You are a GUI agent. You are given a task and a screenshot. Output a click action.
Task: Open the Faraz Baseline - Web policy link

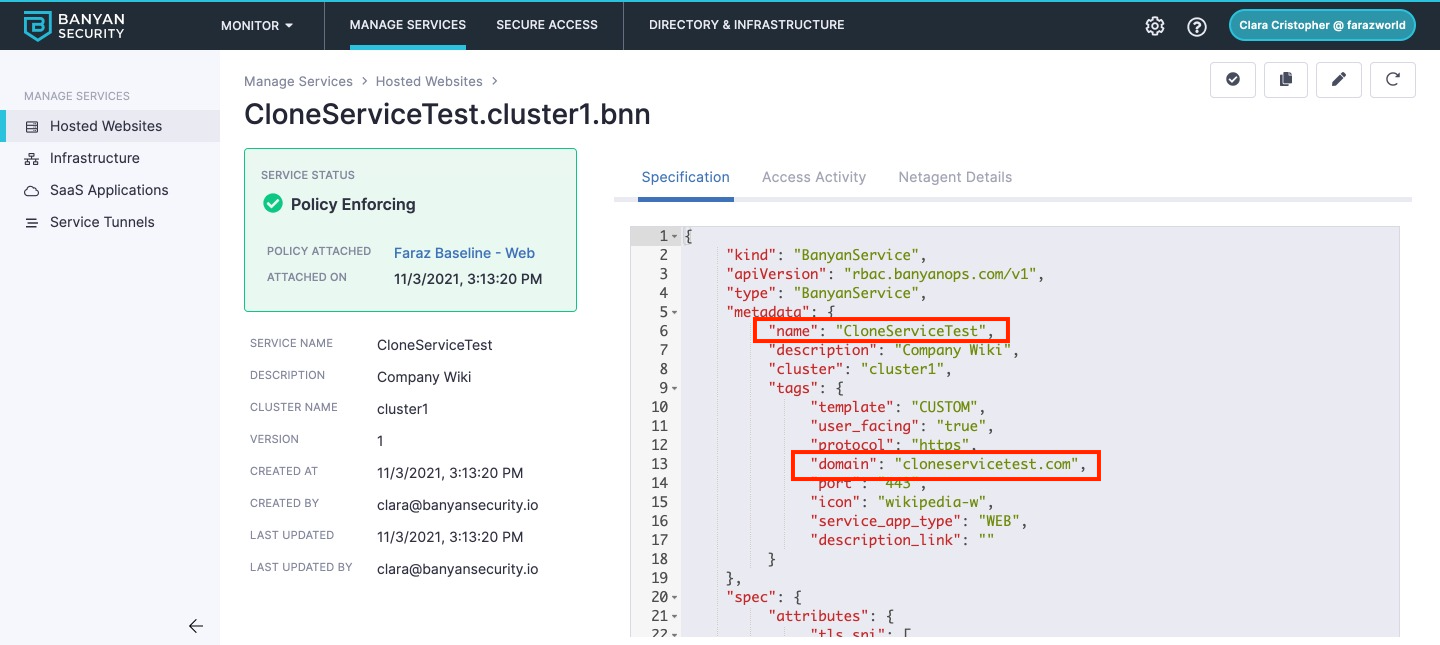click(464, 253)
